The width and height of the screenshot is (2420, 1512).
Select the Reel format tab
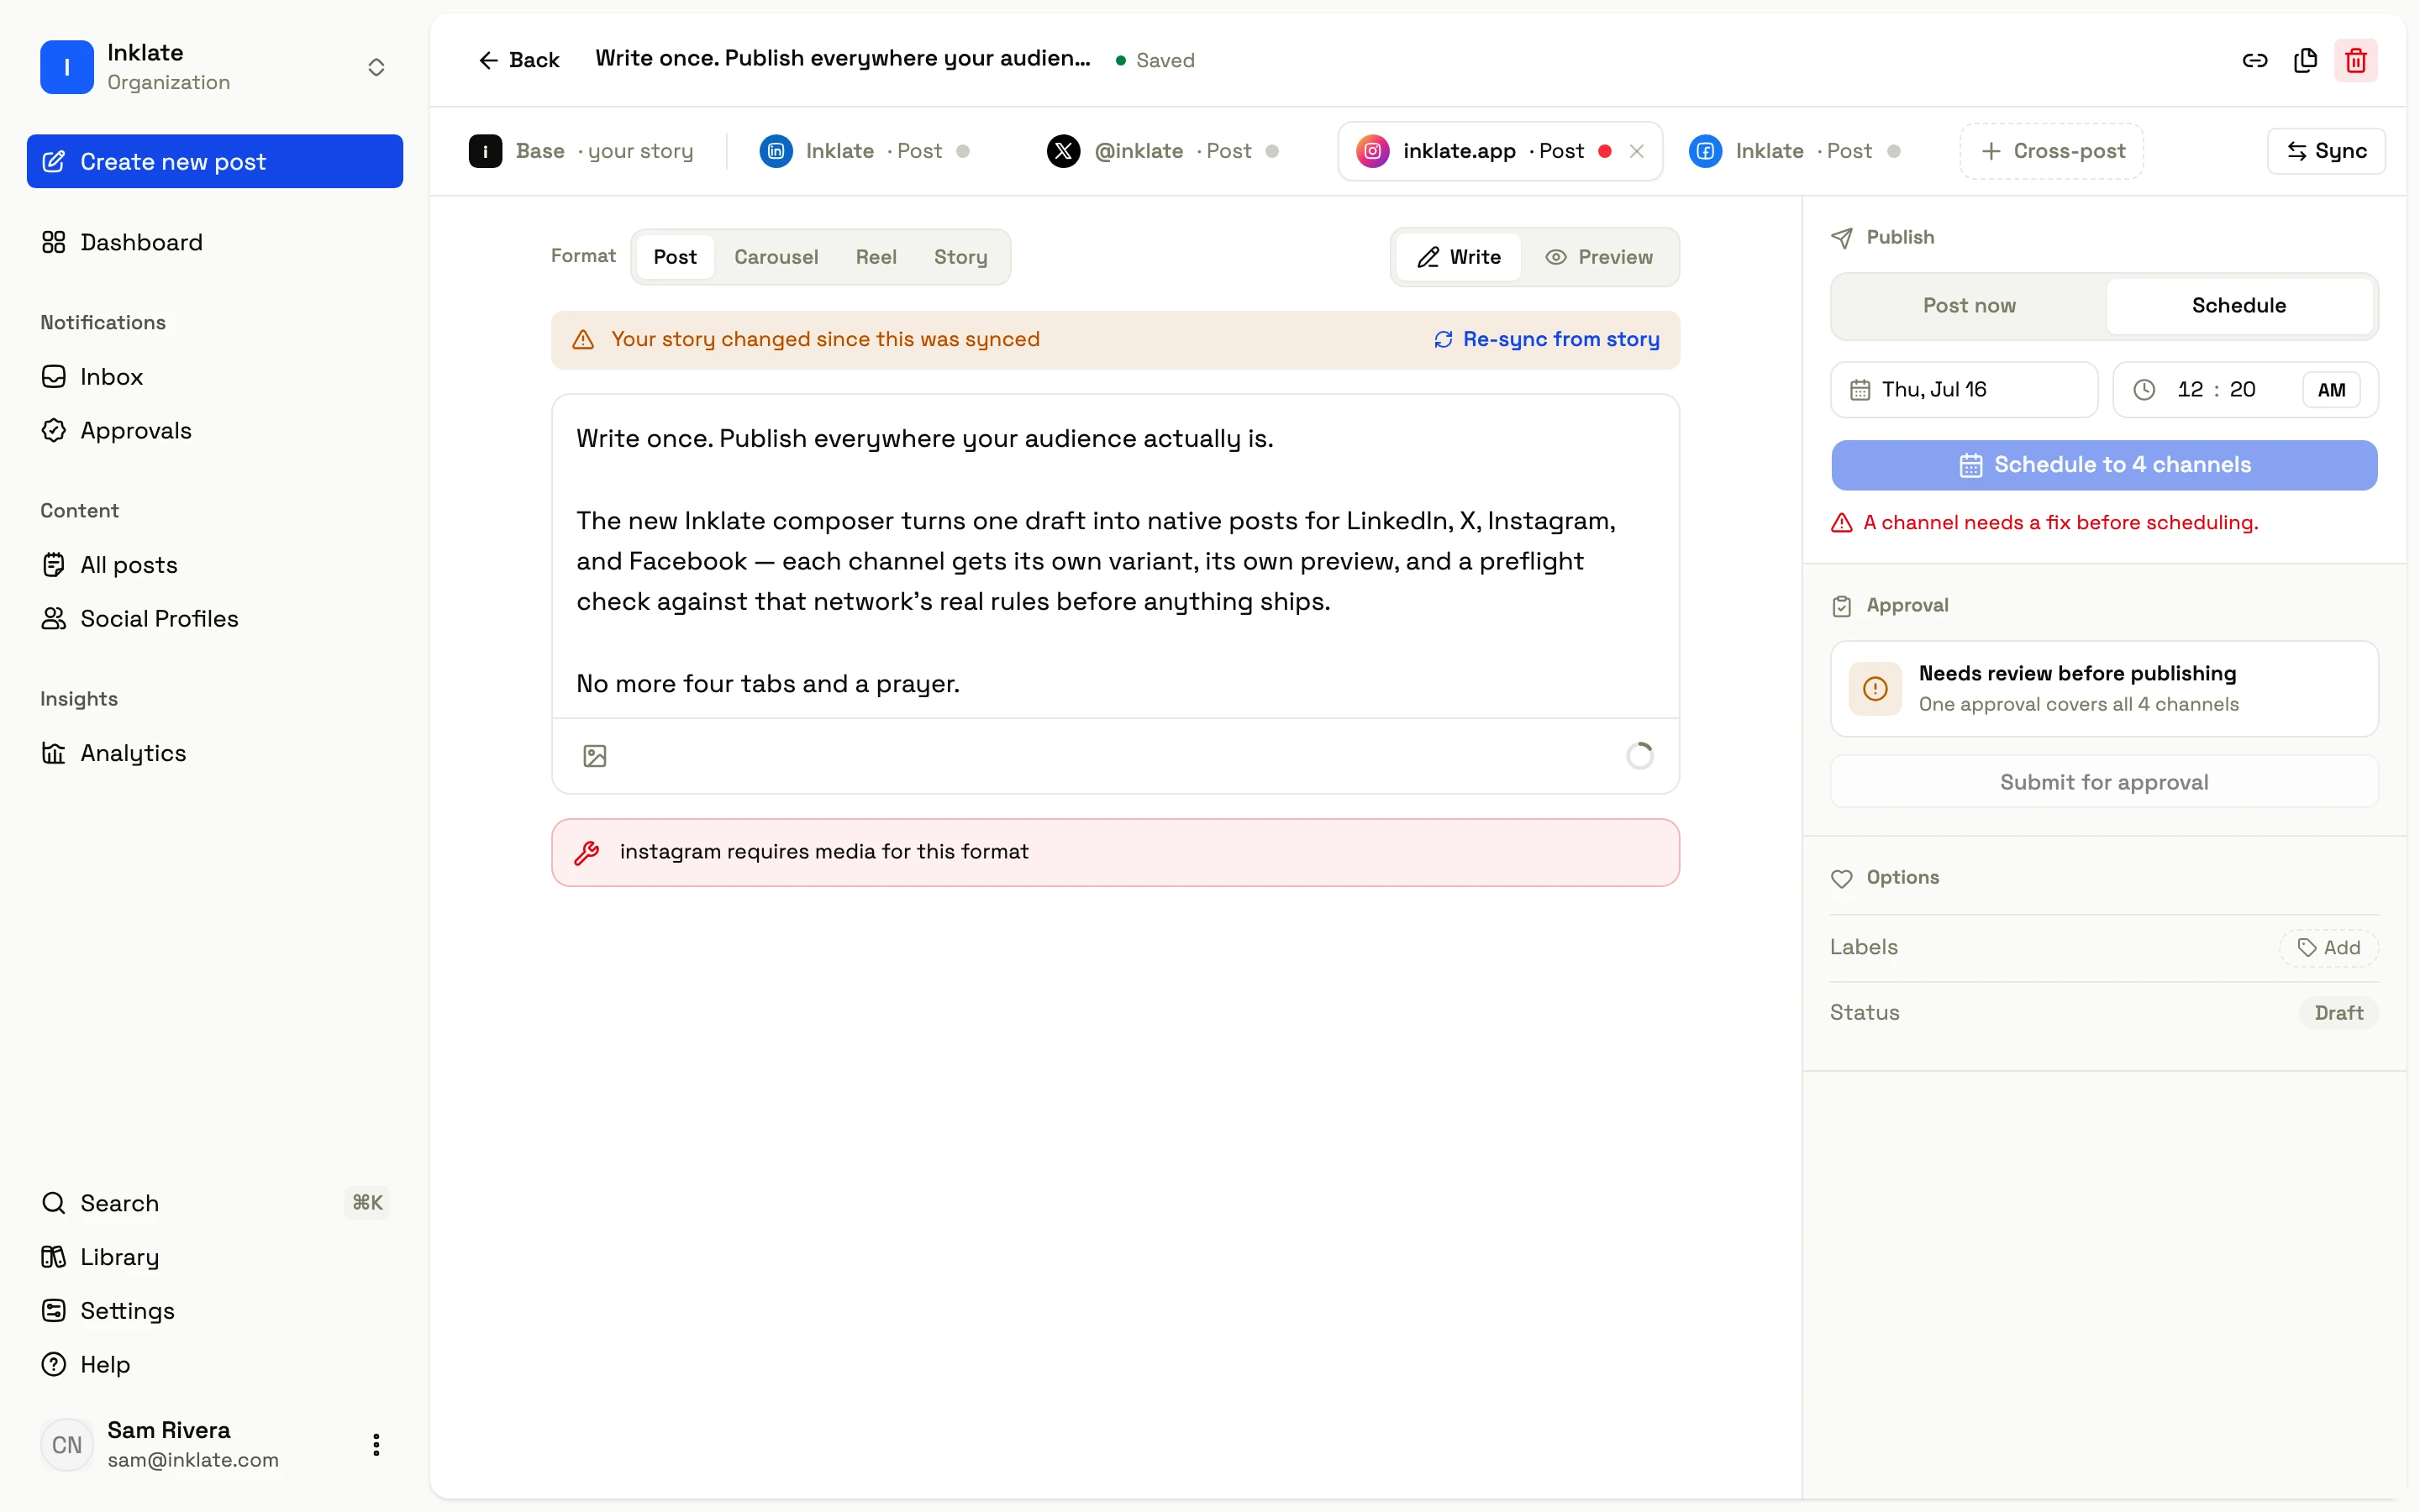(x=876, y=257)
